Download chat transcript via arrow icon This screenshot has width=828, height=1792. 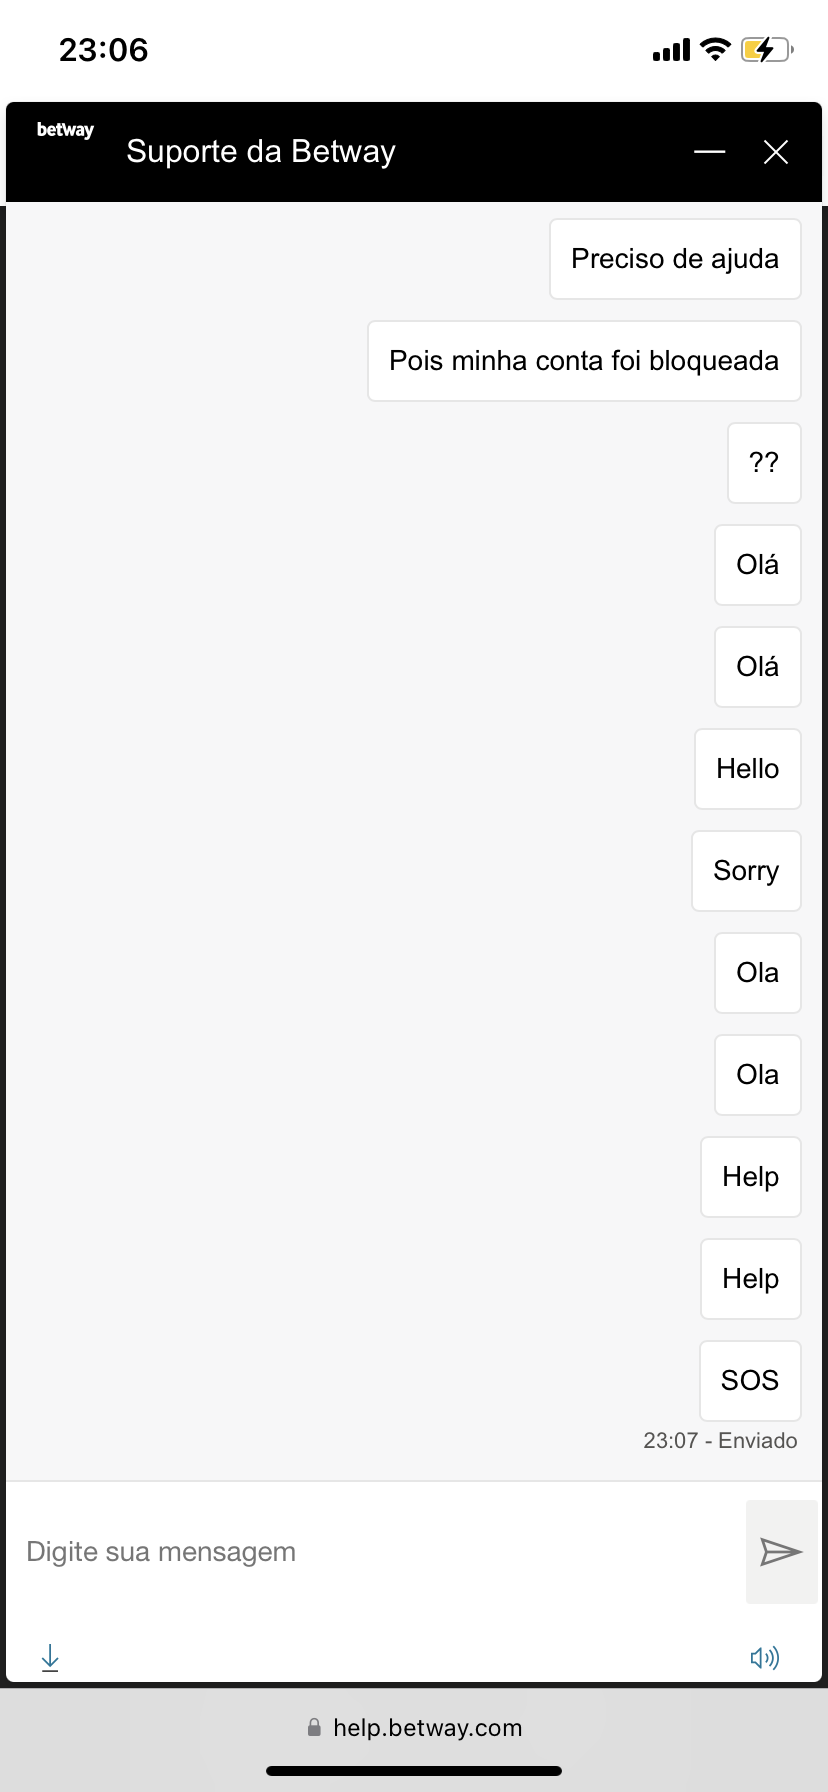pyautogui.click(x=50, y=1658)
